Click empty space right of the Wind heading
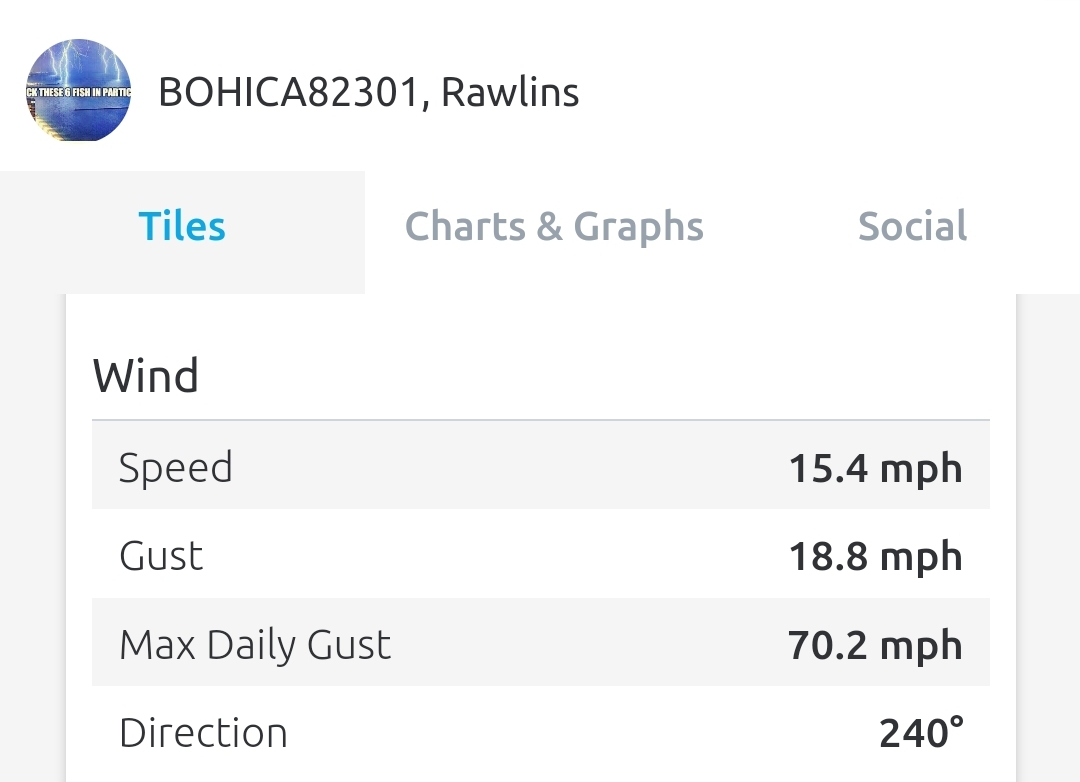 600,376
